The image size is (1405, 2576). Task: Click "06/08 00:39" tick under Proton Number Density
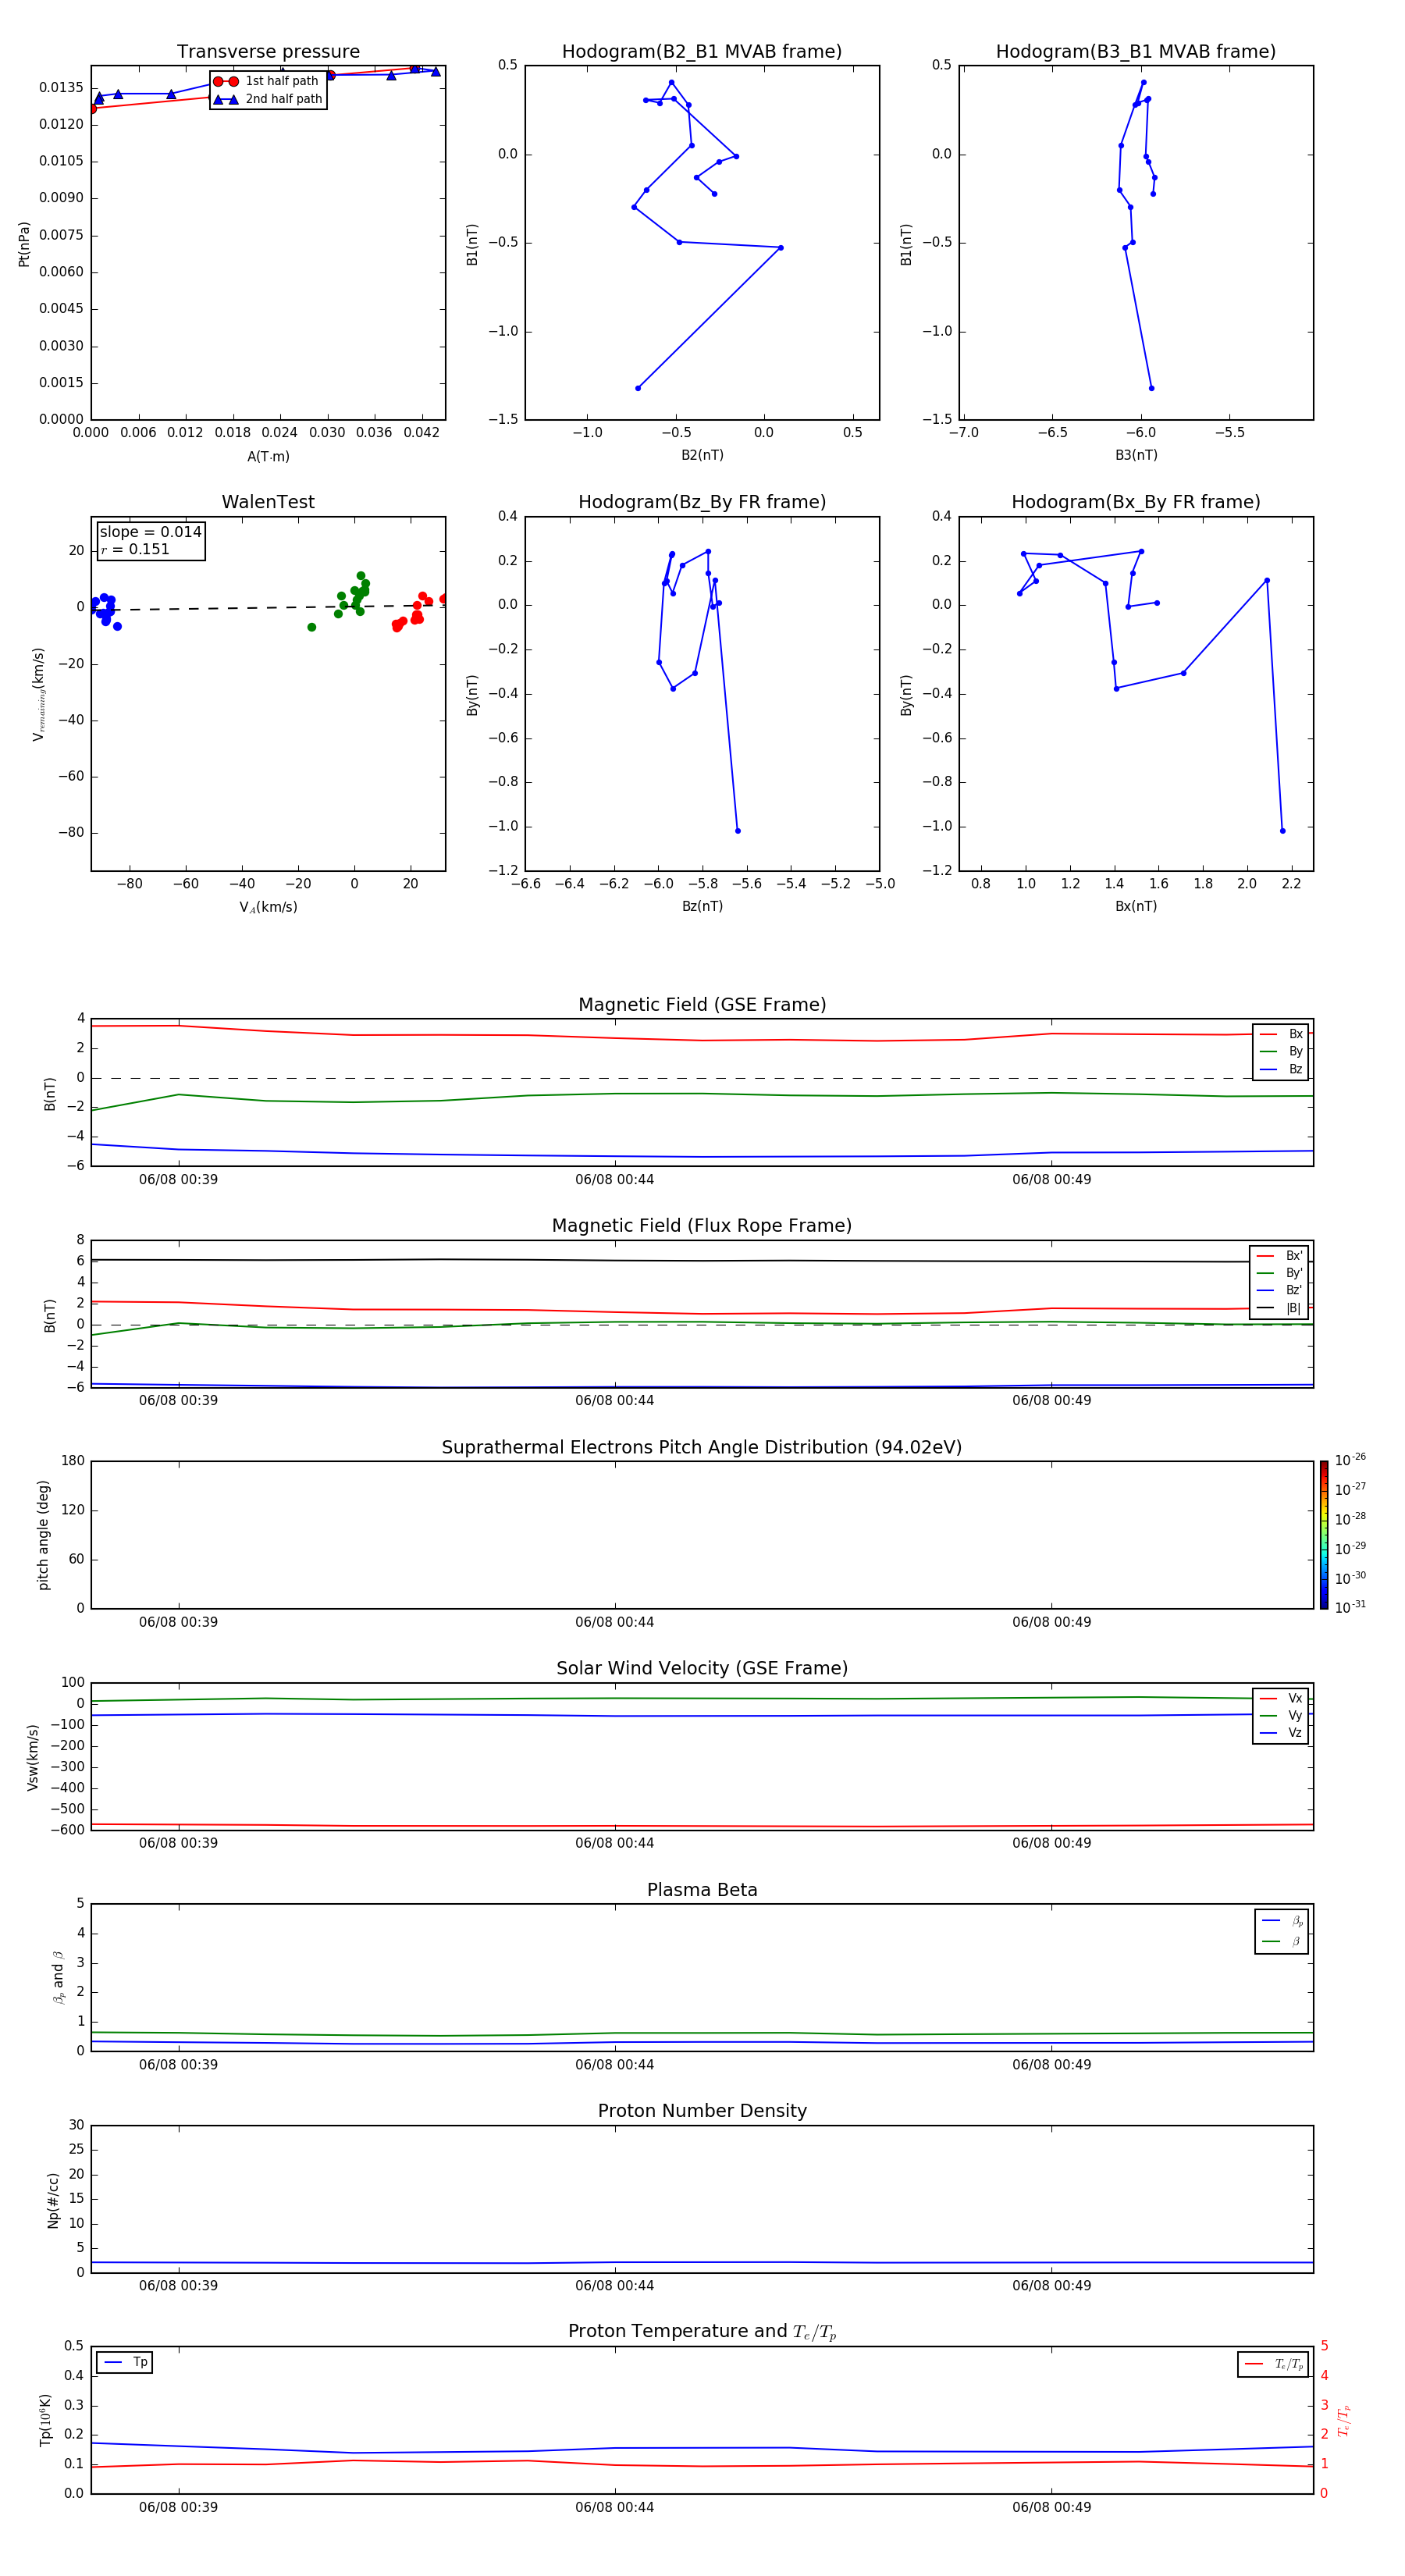click(178, 2286)
